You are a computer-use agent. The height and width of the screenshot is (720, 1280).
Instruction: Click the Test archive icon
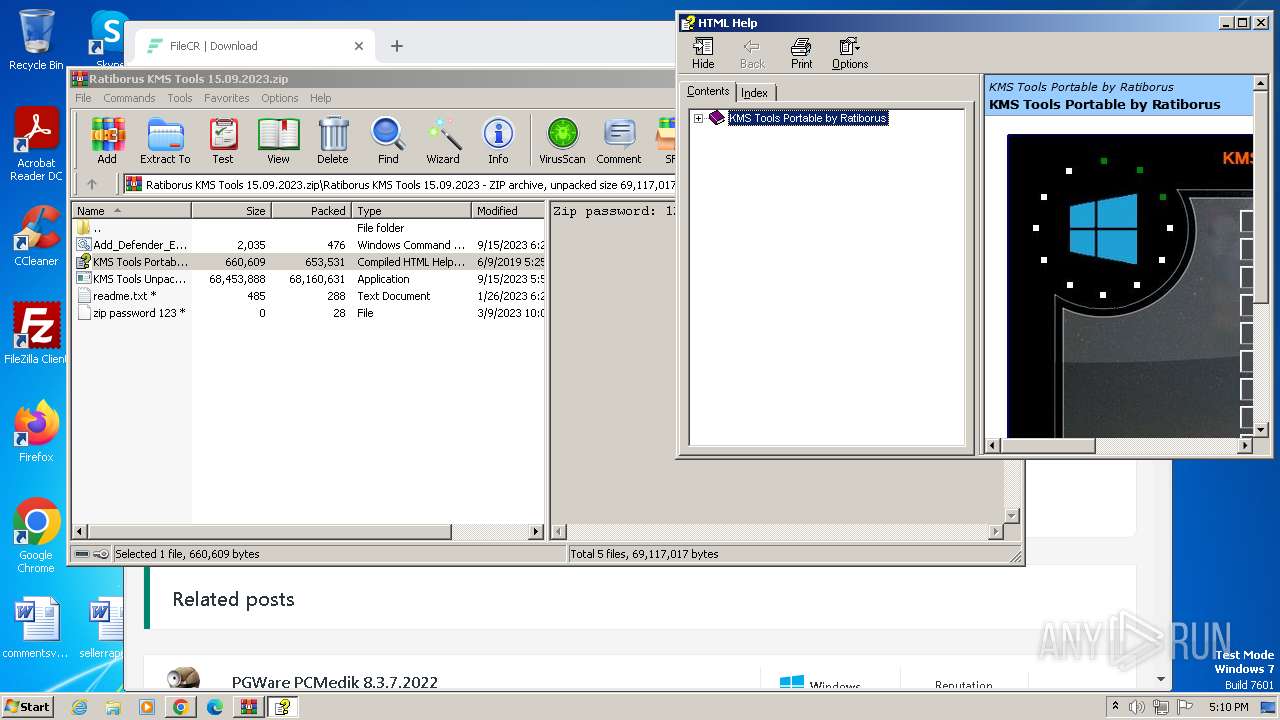223,140
